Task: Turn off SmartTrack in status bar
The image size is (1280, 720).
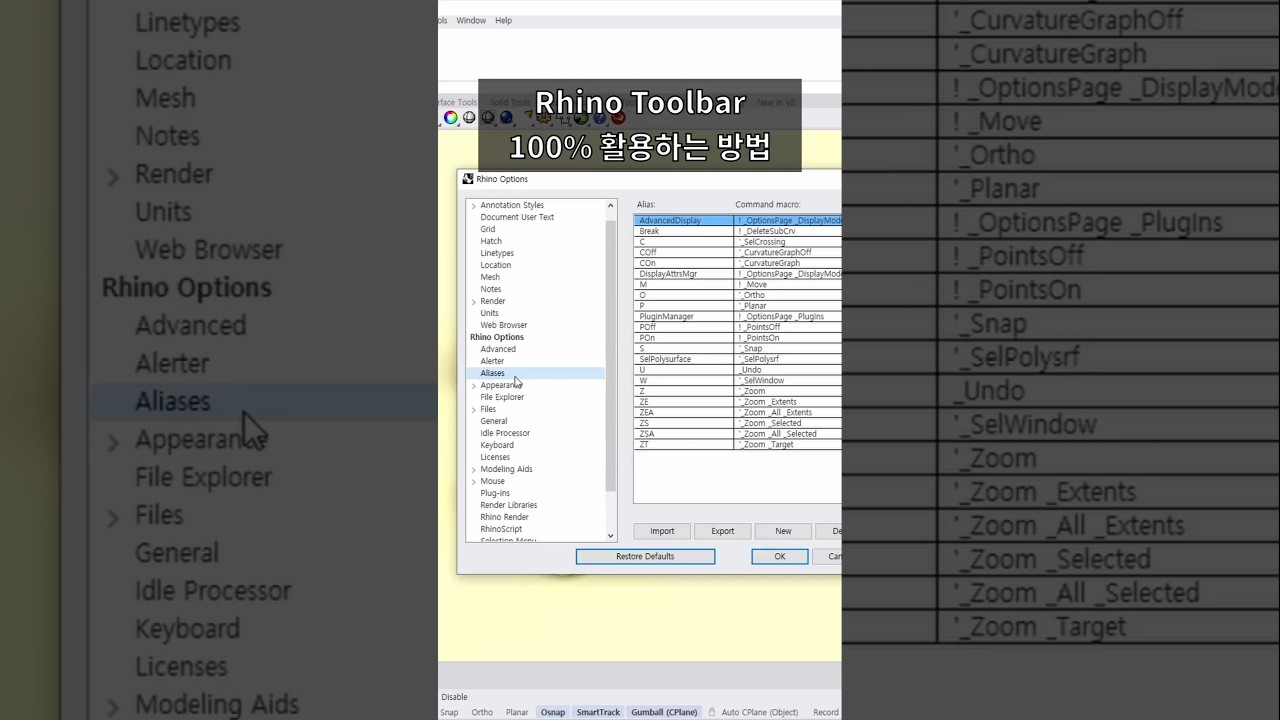Action: point(598,712)
